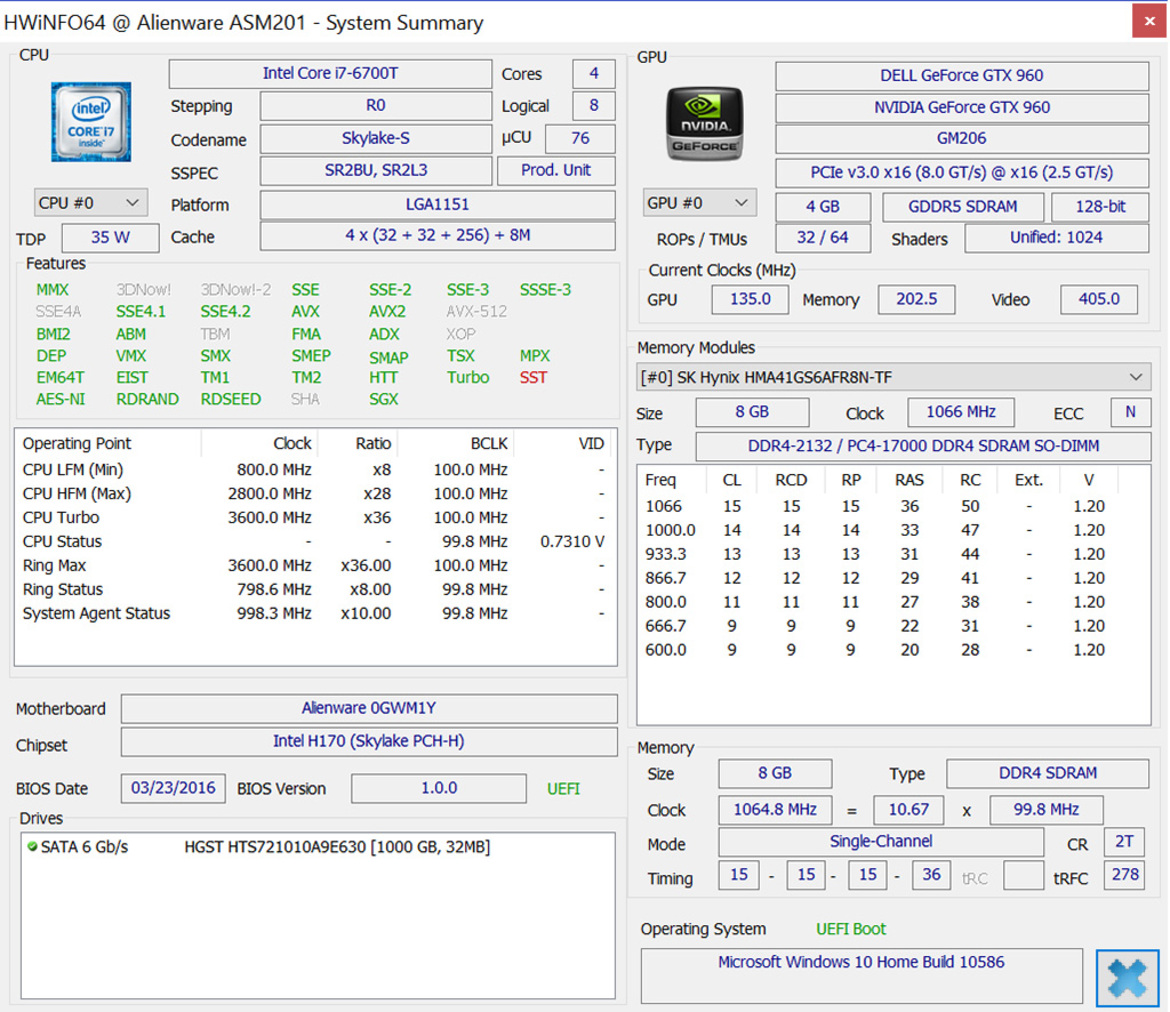1170x1012 pixels.
Task: Select the Intel H170 chipset field
Action: 369,741
